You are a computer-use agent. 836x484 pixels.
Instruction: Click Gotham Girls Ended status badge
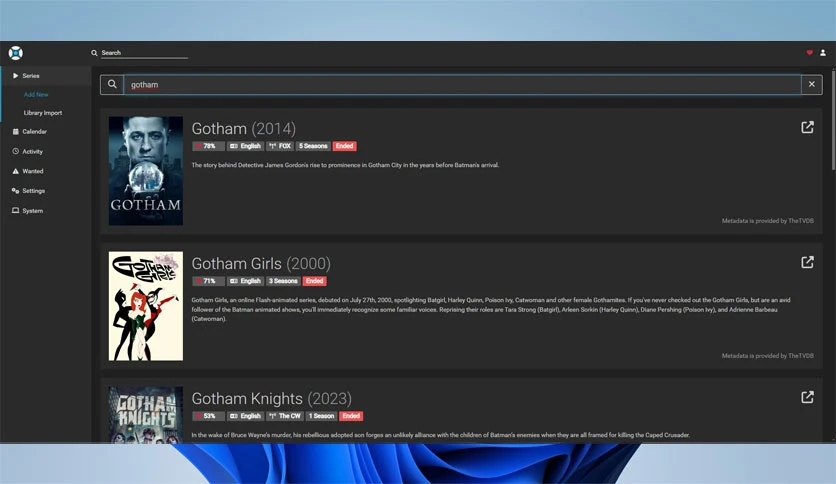pos(315,281)
